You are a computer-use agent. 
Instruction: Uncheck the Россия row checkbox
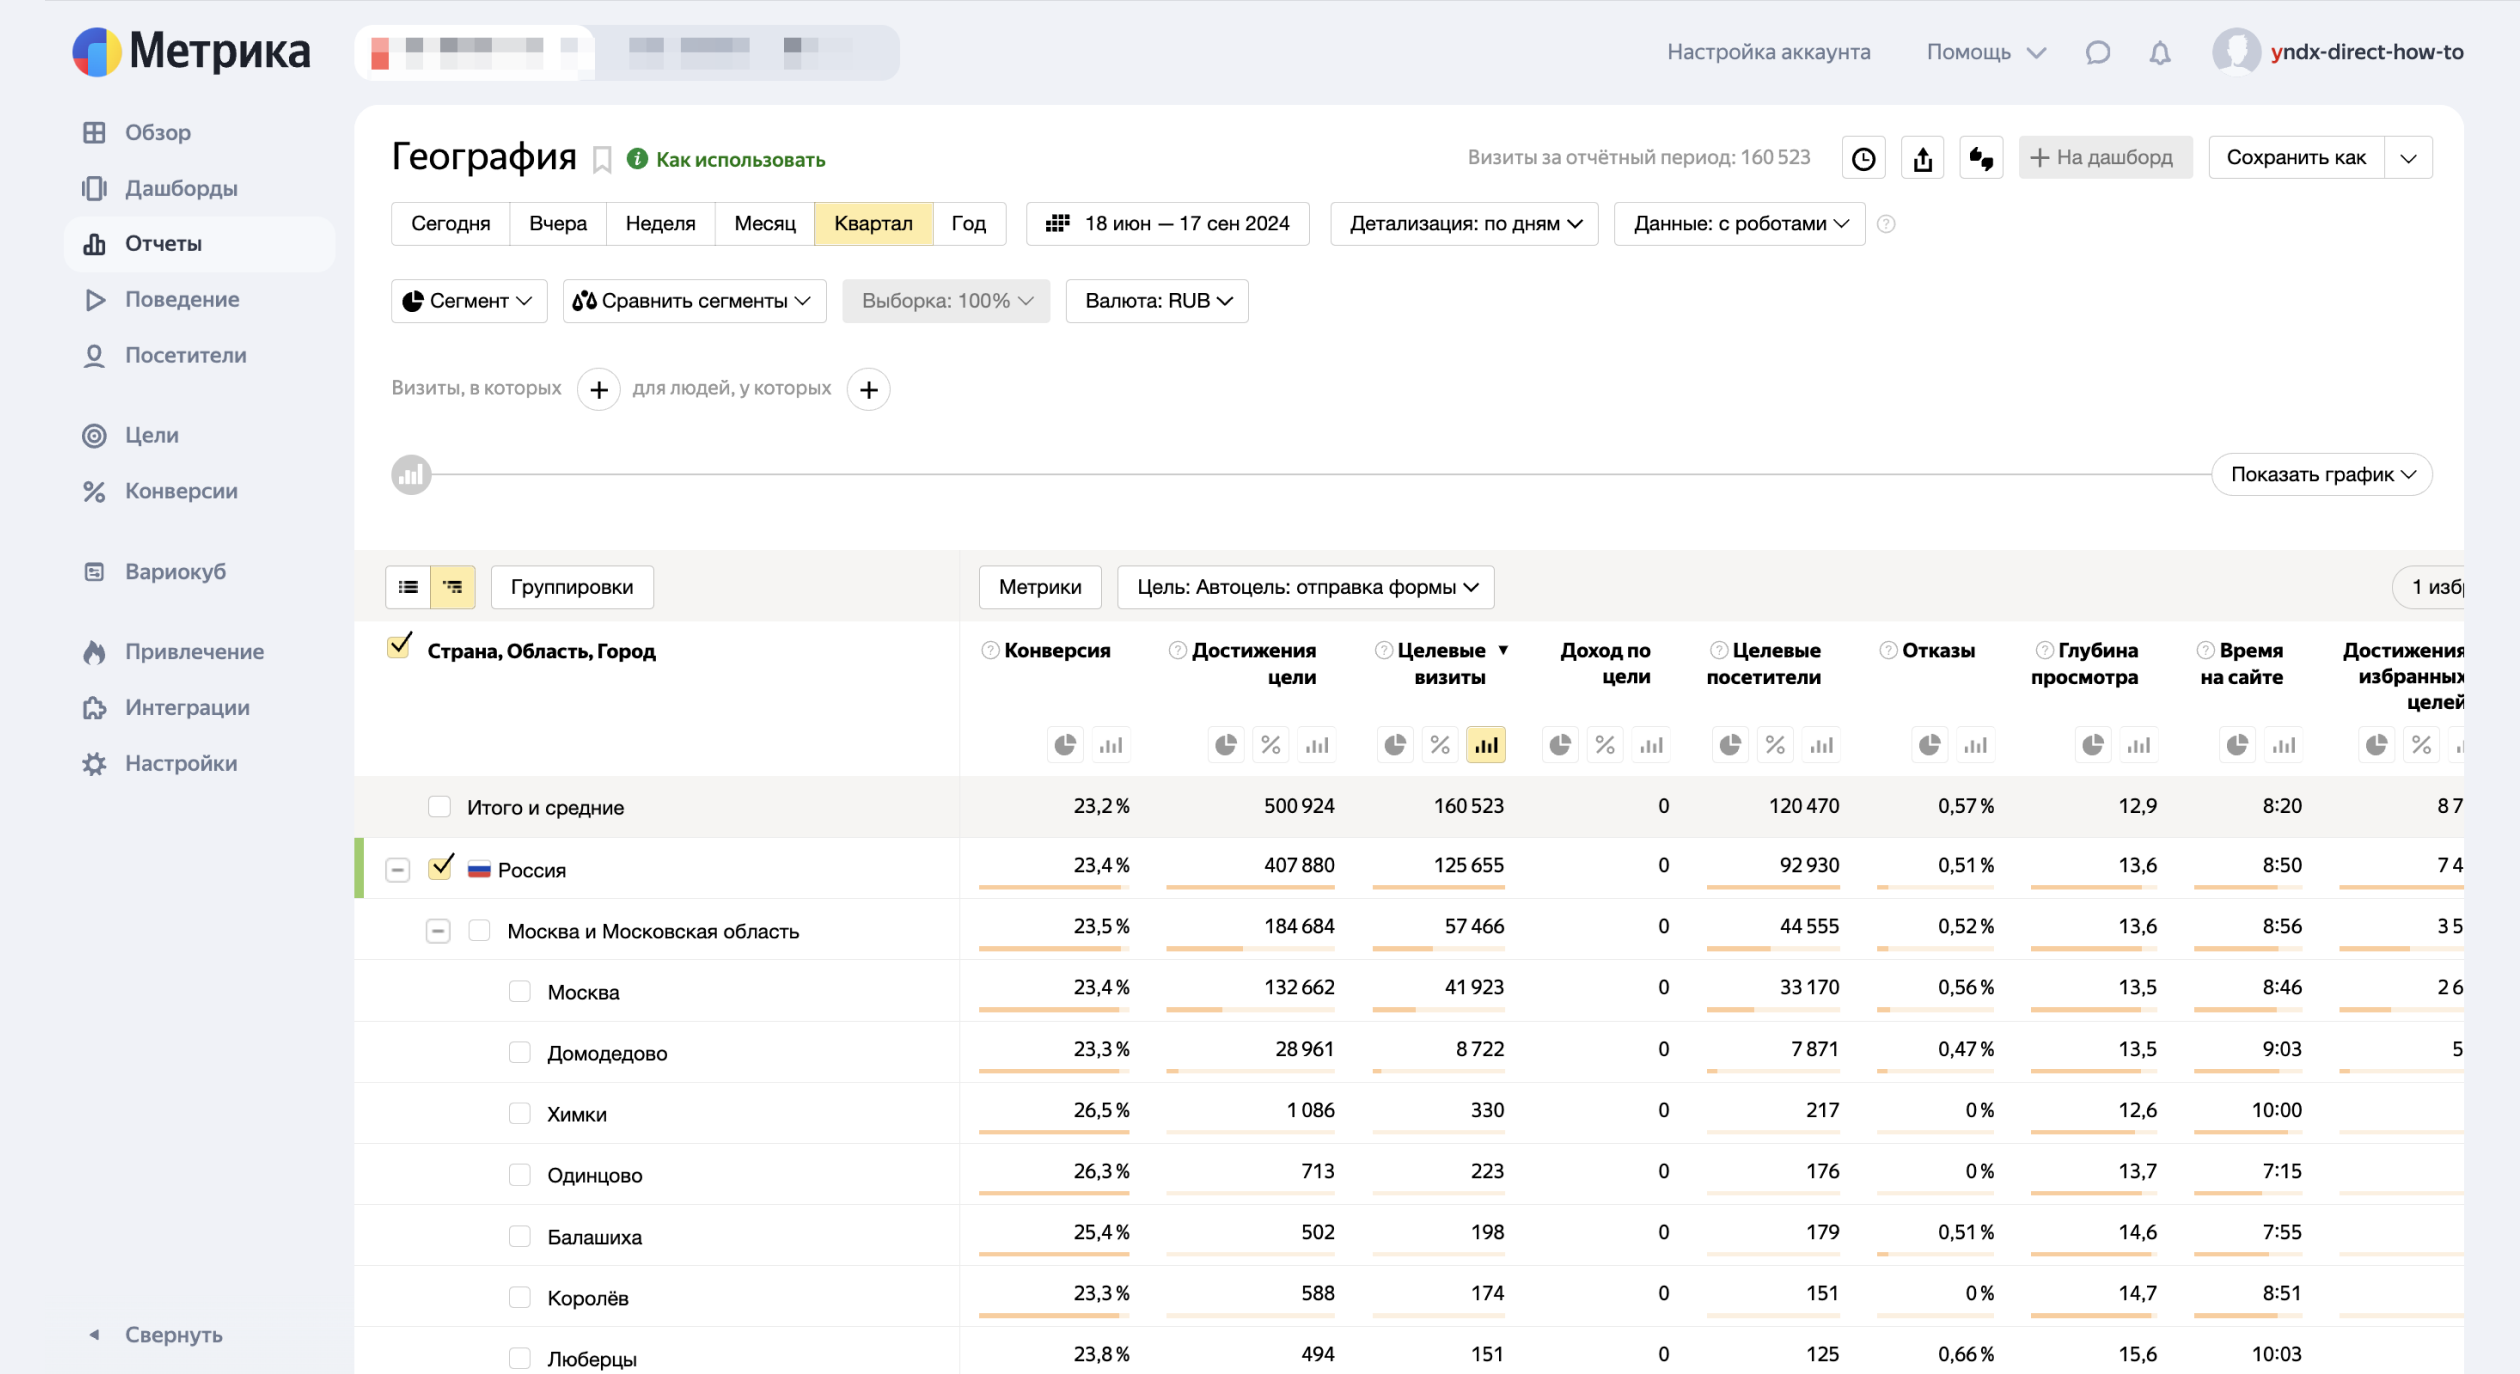point(440,868)
